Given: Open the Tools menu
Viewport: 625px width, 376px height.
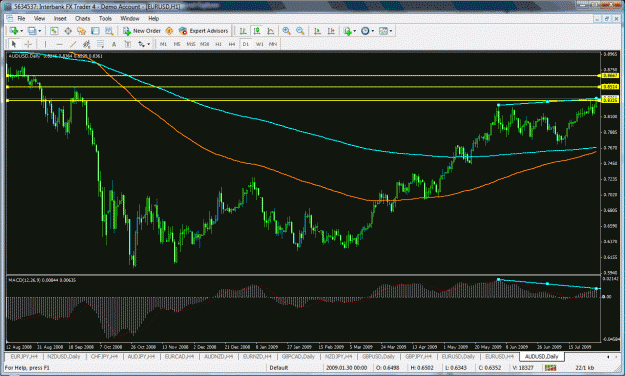Looking at the screenshot, I should pyautogui.click(x=105, y=18).
